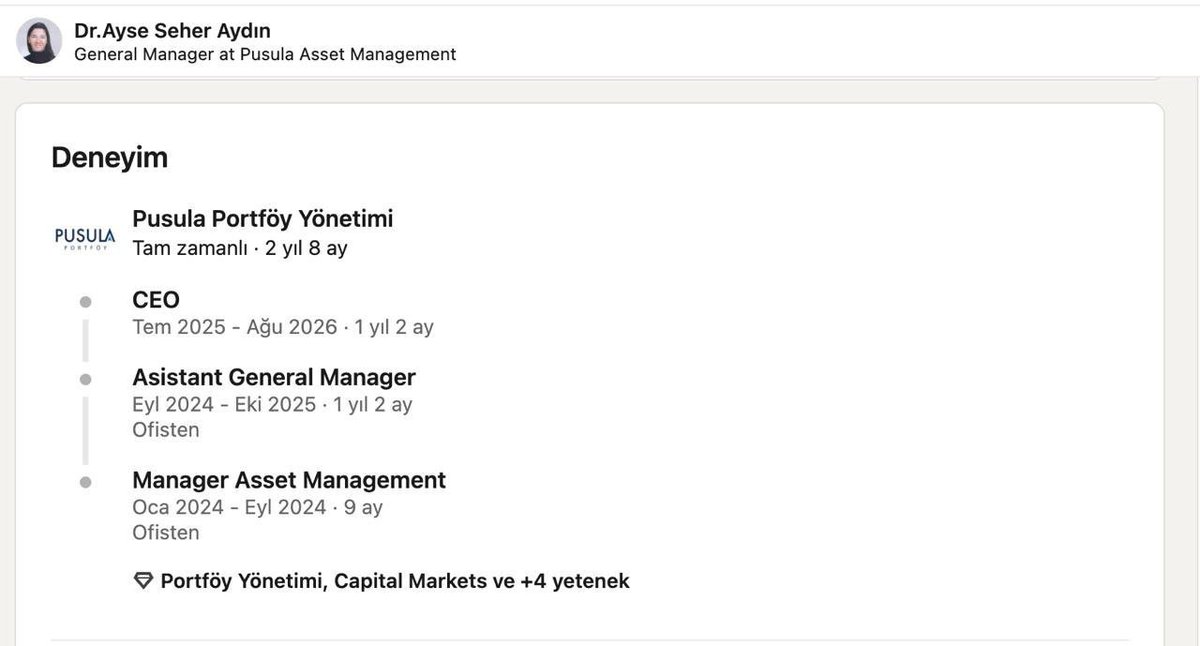The height and width of the screenshot is (646, 1200).
Task: Click the bullet beside Asistant General Manager
Action: pos(86,379)
